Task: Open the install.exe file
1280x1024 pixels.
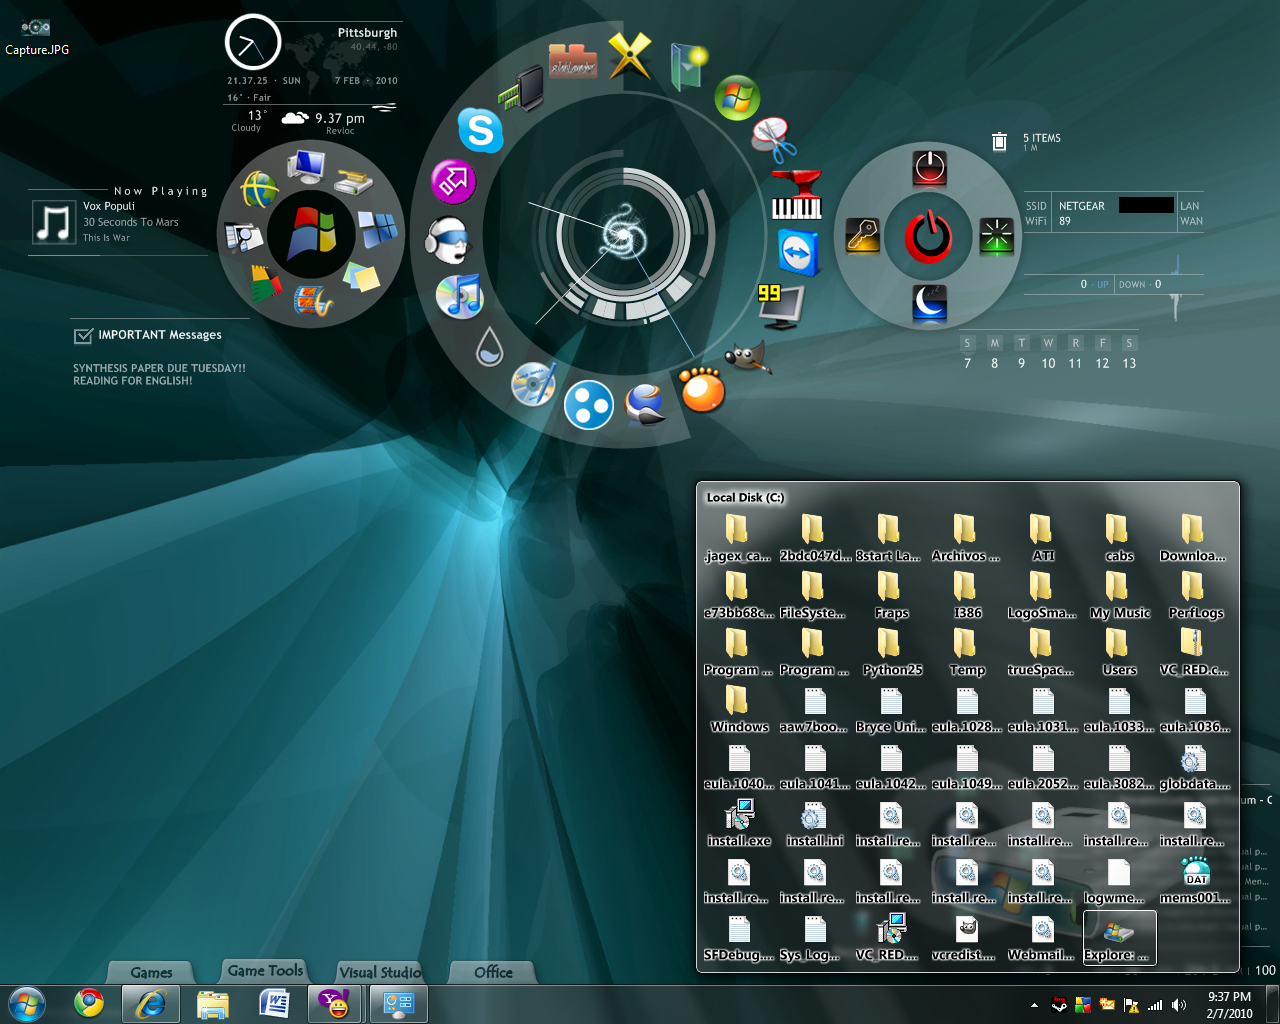Action: coord(739,823)
